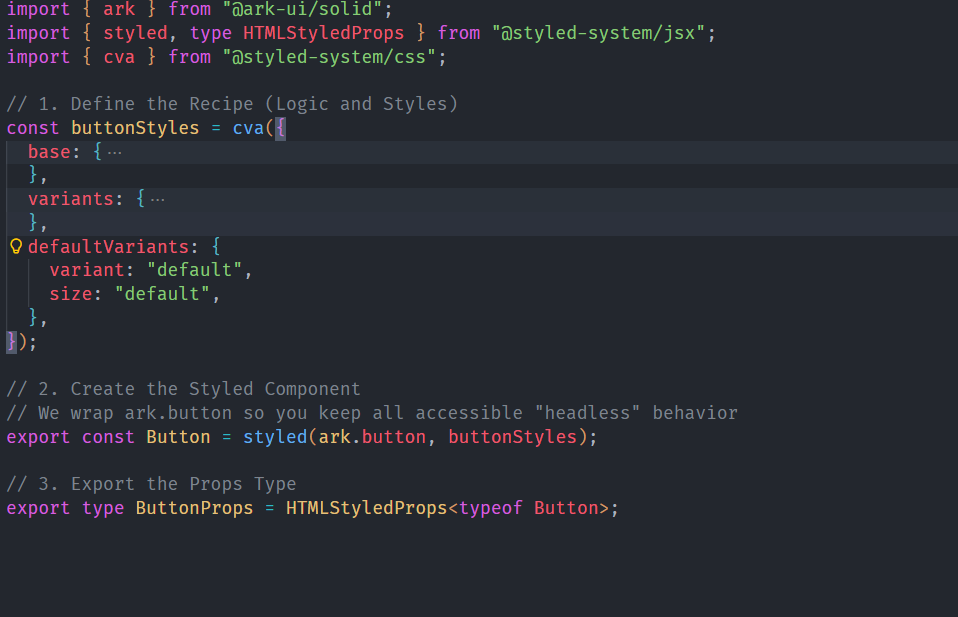Click the "@styled-system/css" import path
This screenshot has width=958, height=617.
click(x=329, y=57)
